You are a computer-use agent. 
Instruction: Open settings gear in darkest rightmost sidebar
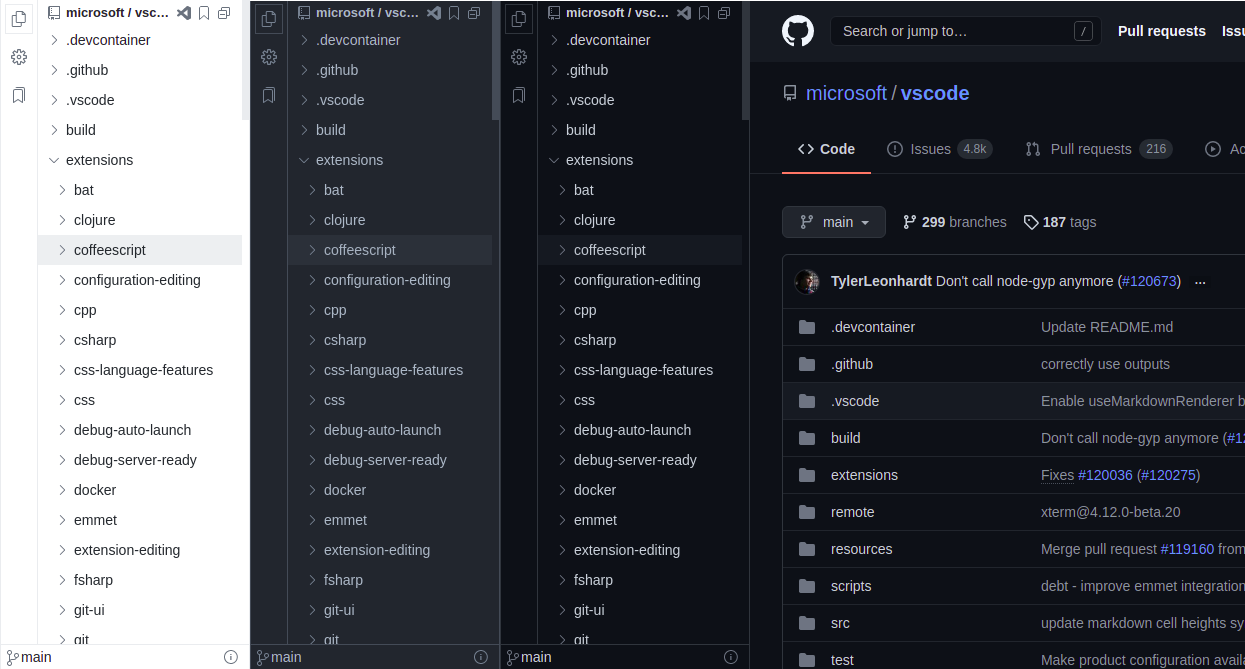[x=518, y=57]
